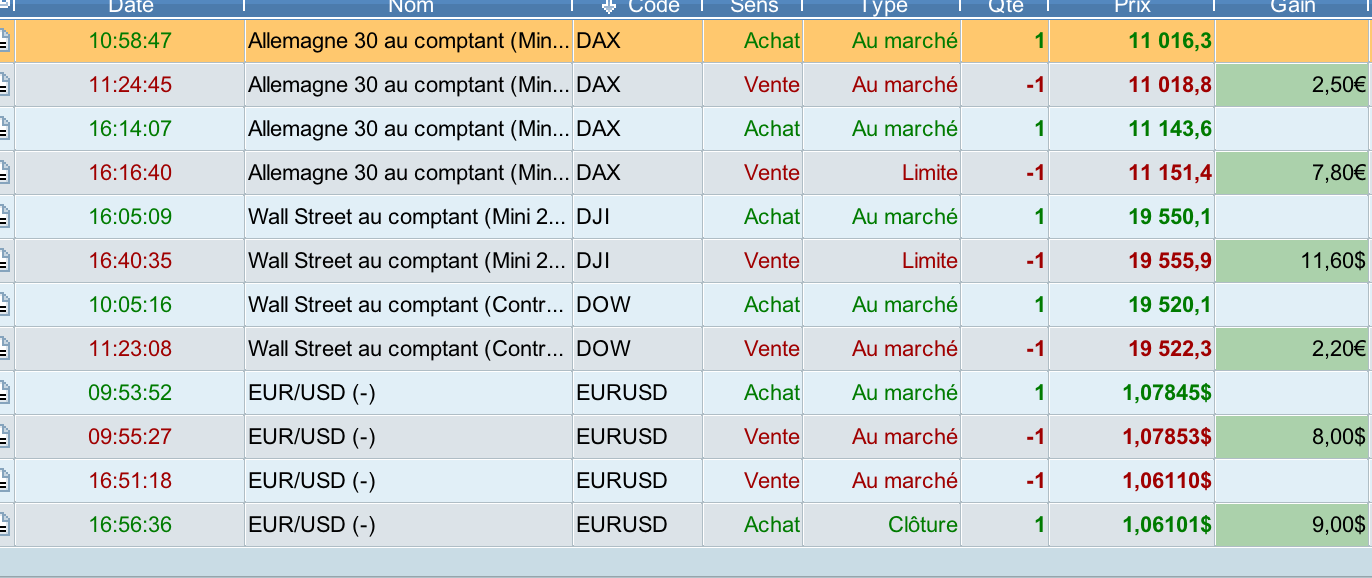Click the sort arrow icon beside Code
This screenshot has height=578, width=1372.
pyautogui.click(x=609, y=7)
